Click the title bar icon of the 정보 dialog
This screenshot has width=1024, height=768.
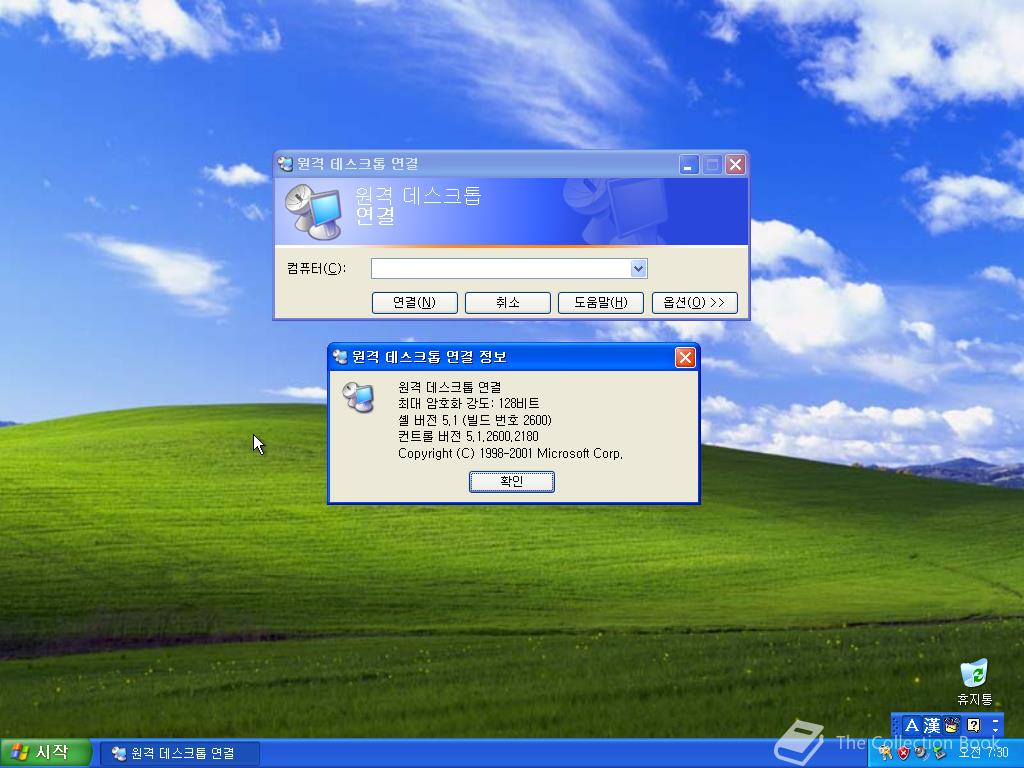340,357
